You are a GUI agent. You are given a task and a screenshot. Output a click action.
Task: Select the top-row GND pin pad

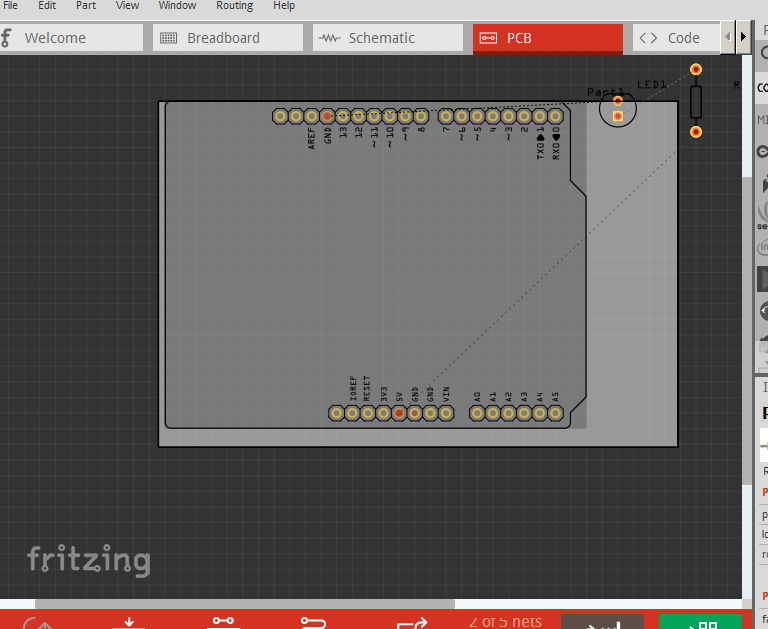point(327,117)
